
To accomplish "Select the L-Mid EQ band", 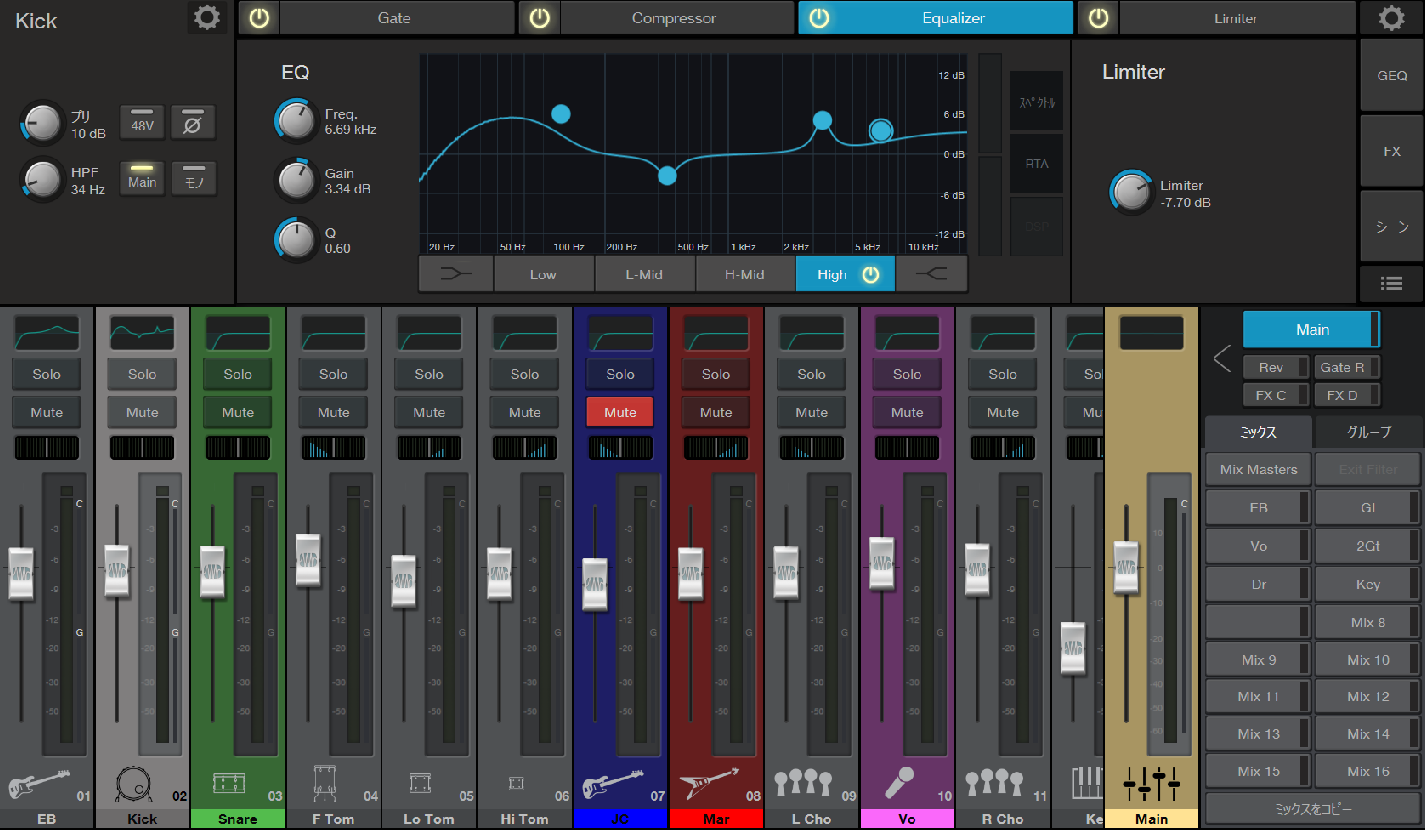I will tap(645, 274).
